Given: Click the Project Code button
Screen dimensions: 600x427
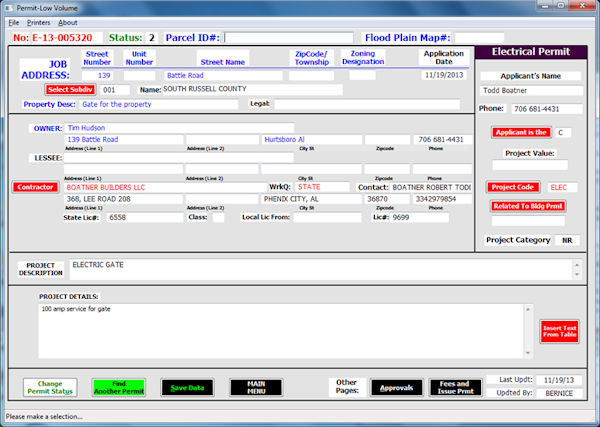Looking at the screenshot, I should [x=513, y=187].
